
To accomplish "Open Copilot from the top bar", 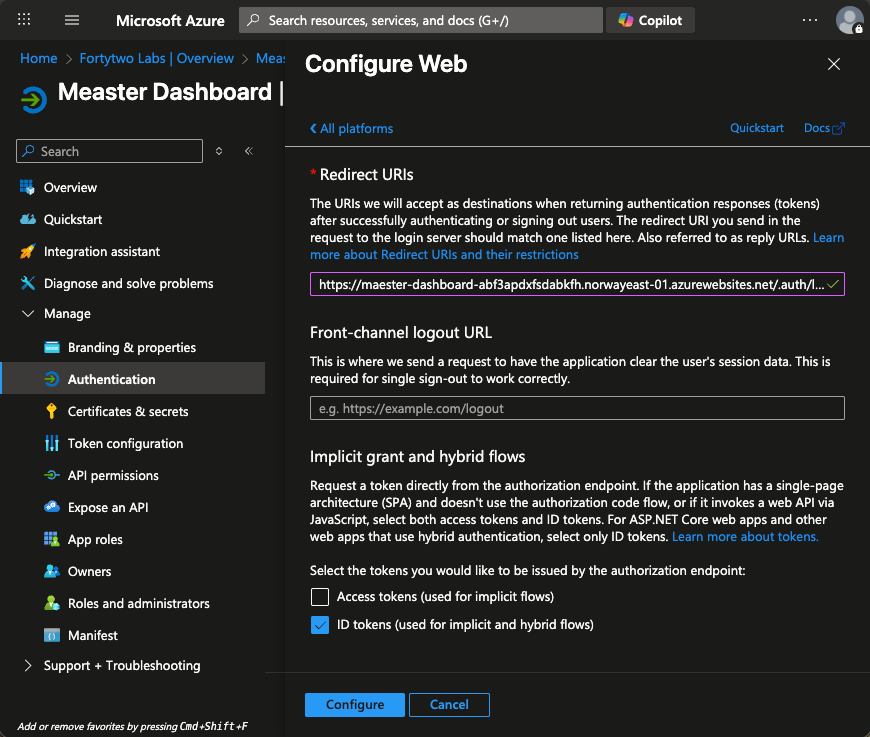I will (x=651, y=20).
